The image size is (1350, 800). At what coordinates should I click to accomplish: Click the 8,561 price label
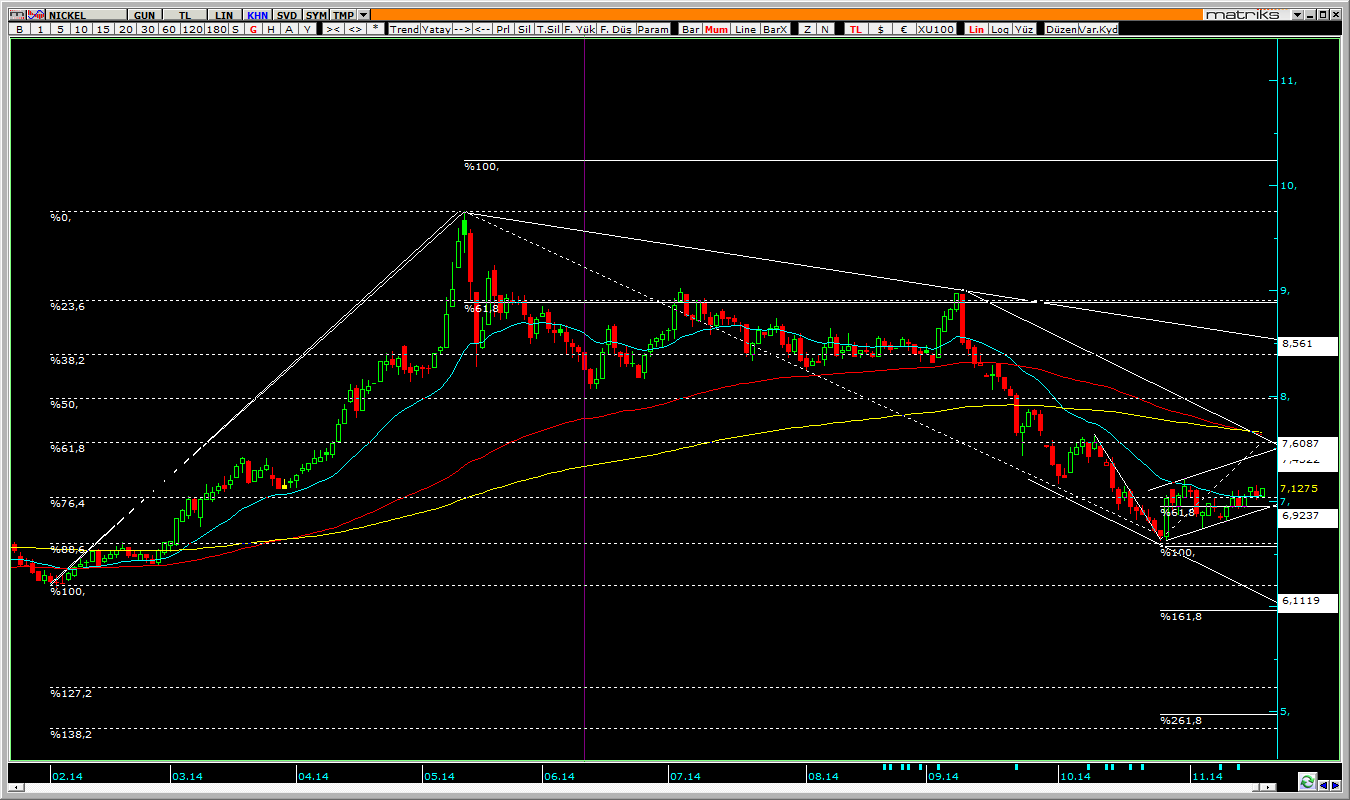[1308, 346]
